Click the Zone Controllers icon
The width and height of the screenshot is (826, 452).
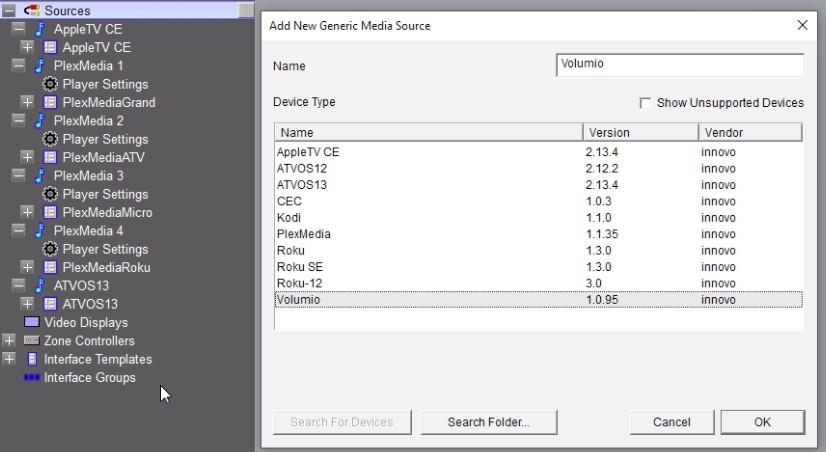pyautogui.click(x=32, y=340)
